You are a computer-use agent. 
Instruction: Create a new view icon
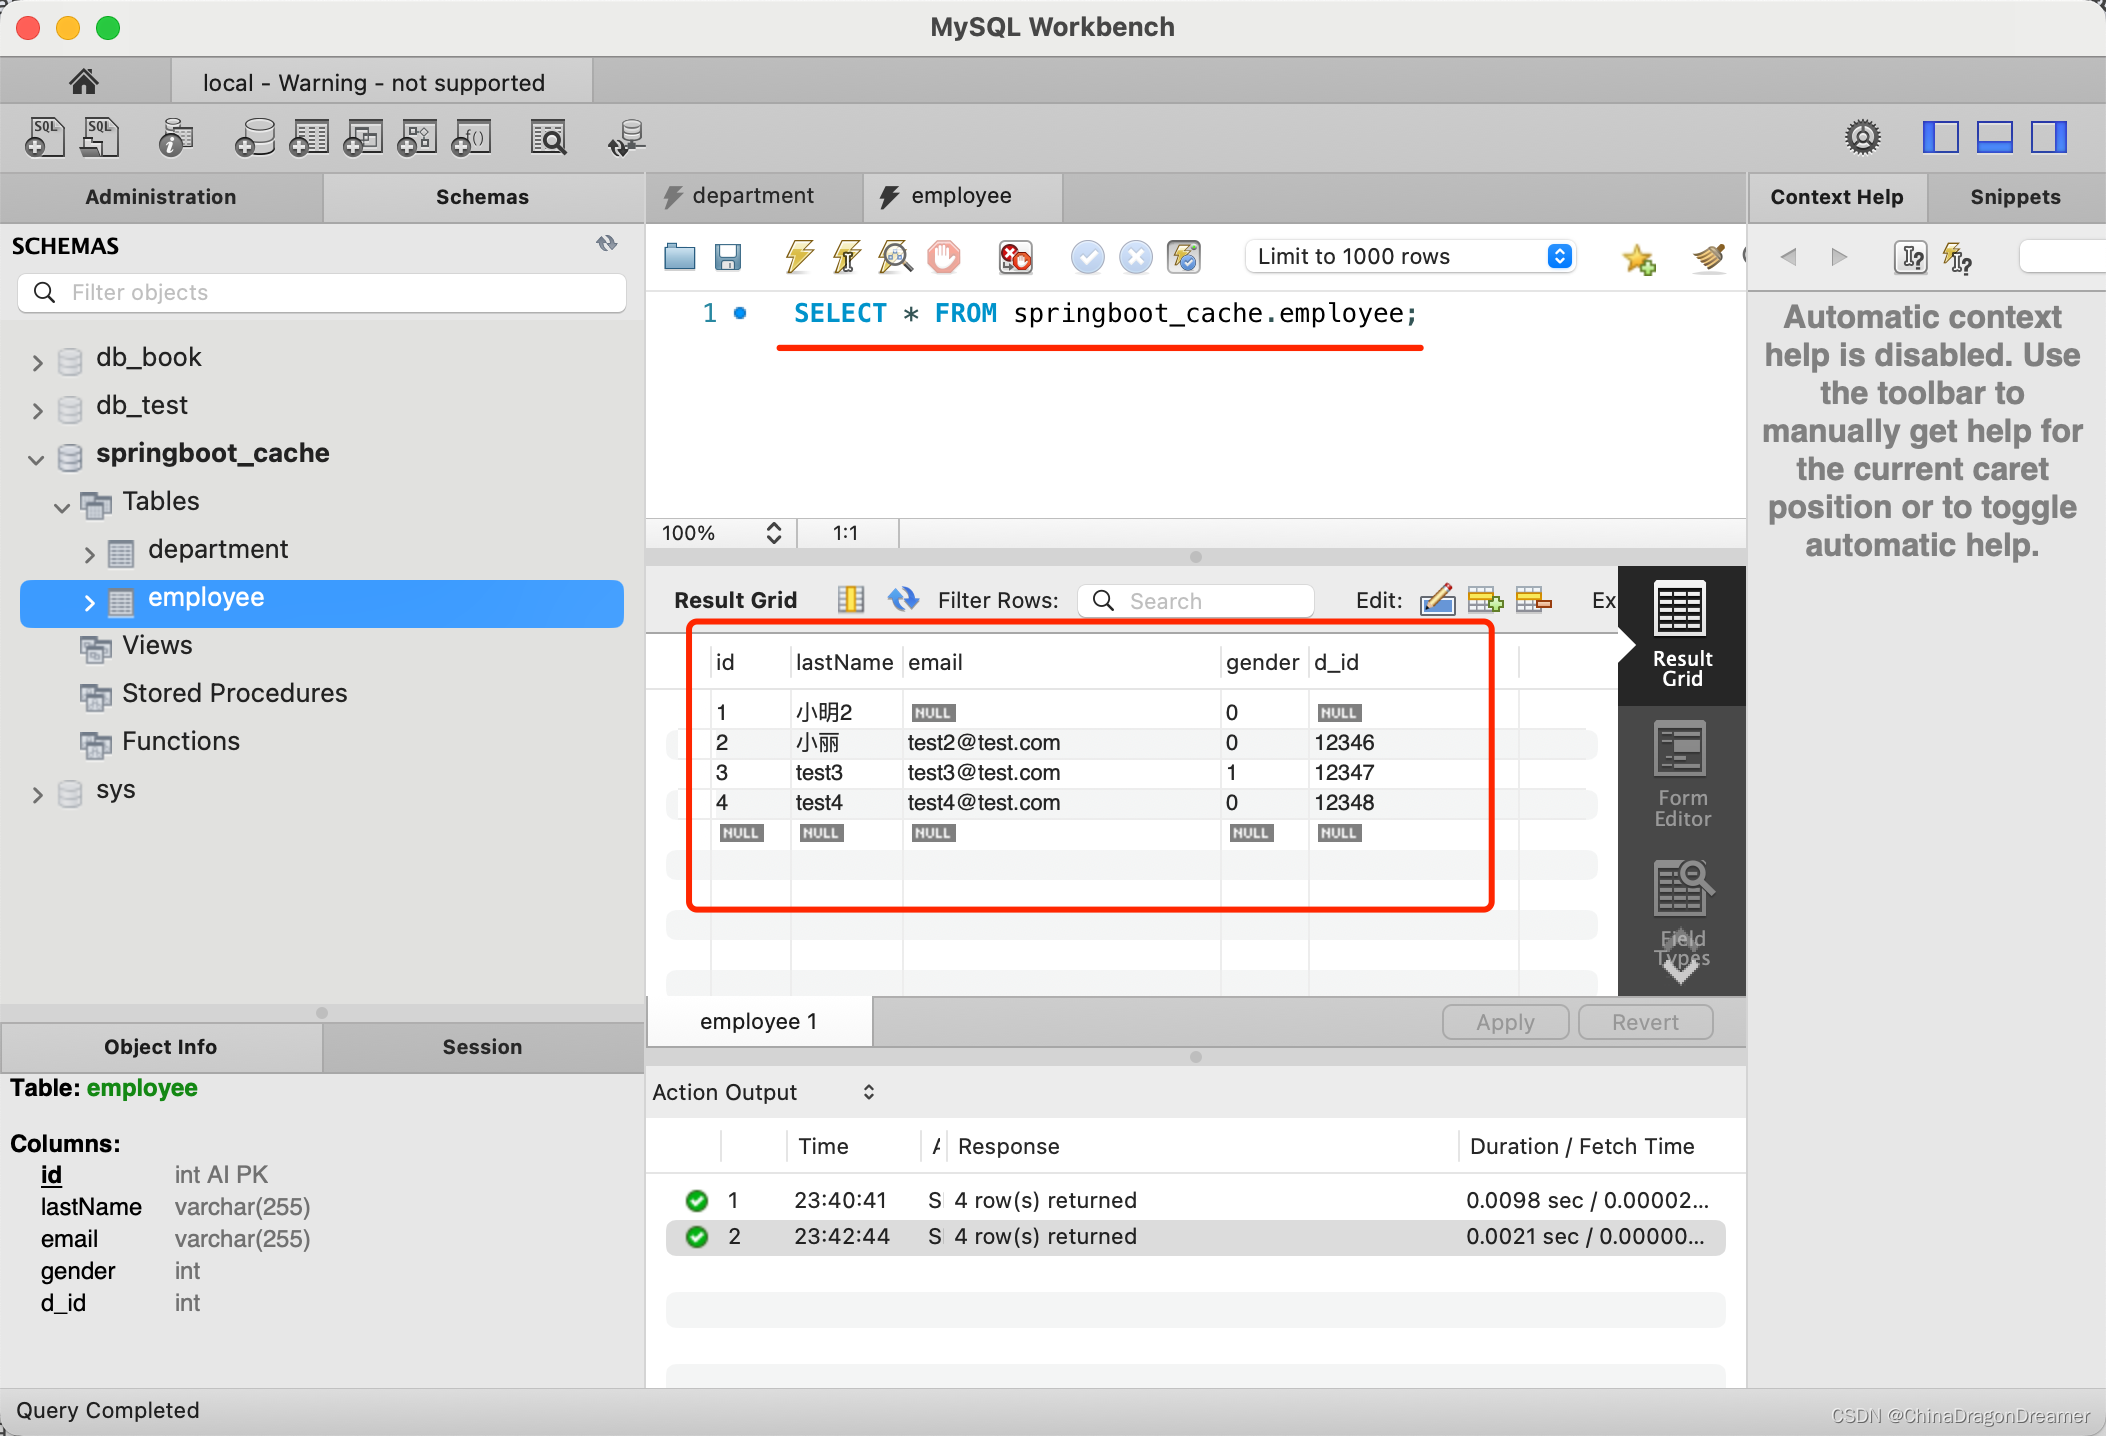[363, 137]
